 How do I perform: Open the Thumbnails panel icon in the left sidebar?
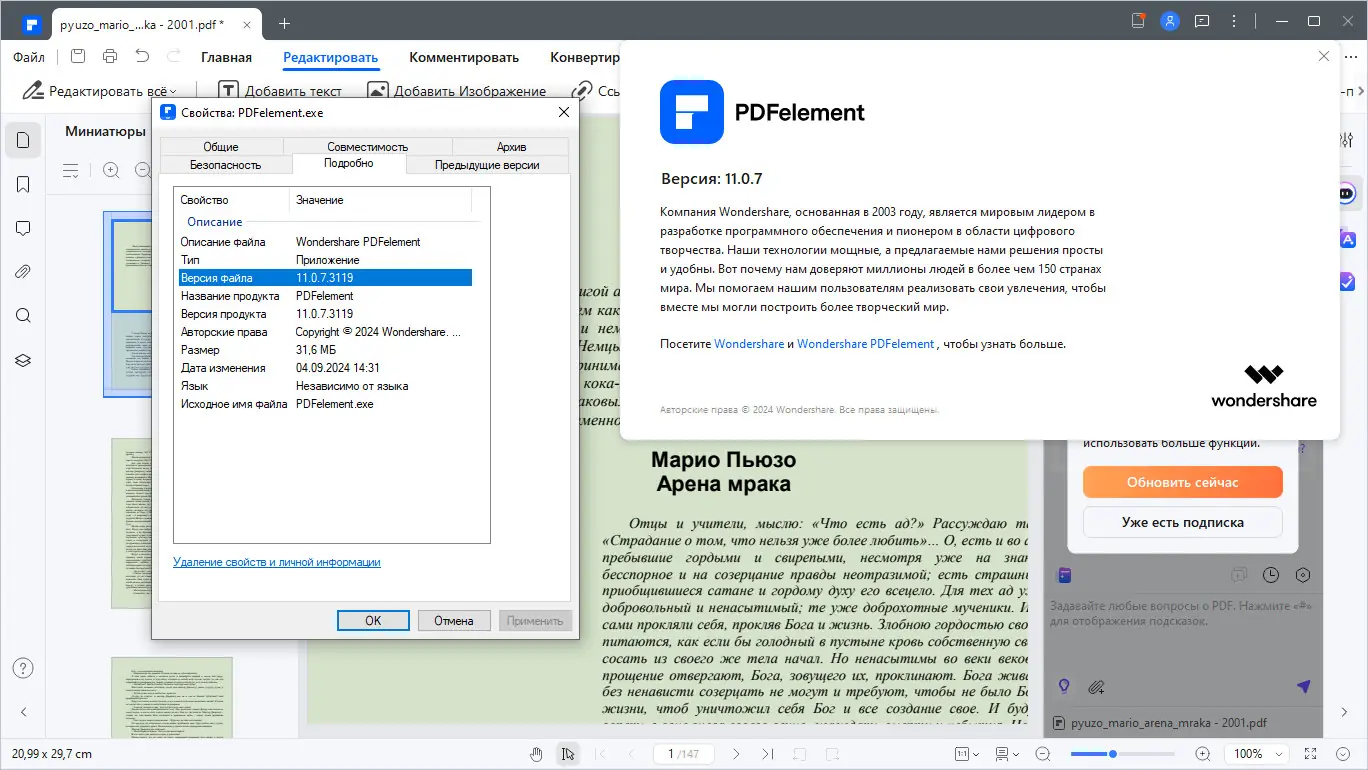23,139
